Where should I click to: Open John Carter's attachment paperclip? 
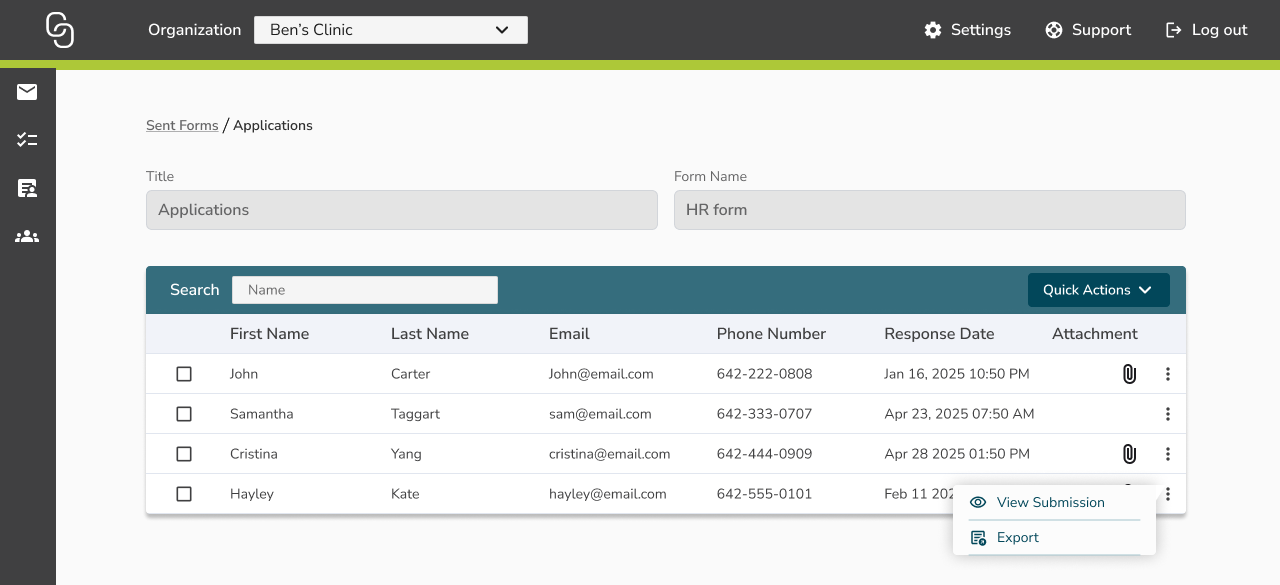[1129, 374]
